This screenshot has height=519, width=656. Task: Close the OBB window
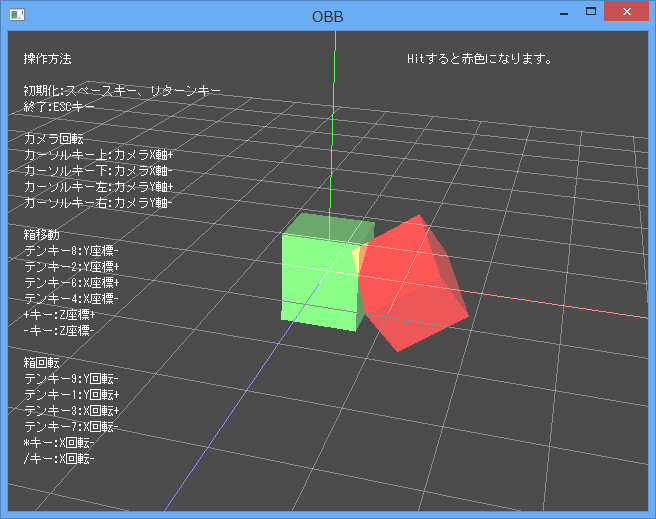(x=626, y=11)
